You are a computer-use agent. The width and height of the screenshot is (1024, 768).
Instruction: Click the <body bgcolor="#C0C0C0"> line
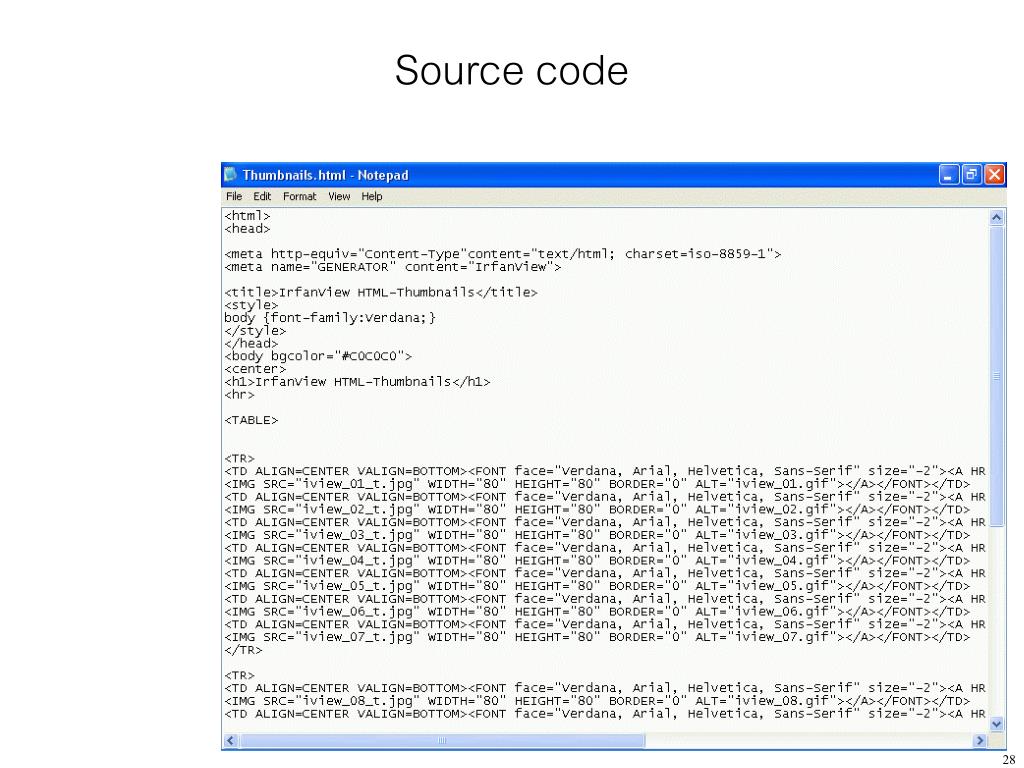318,356
